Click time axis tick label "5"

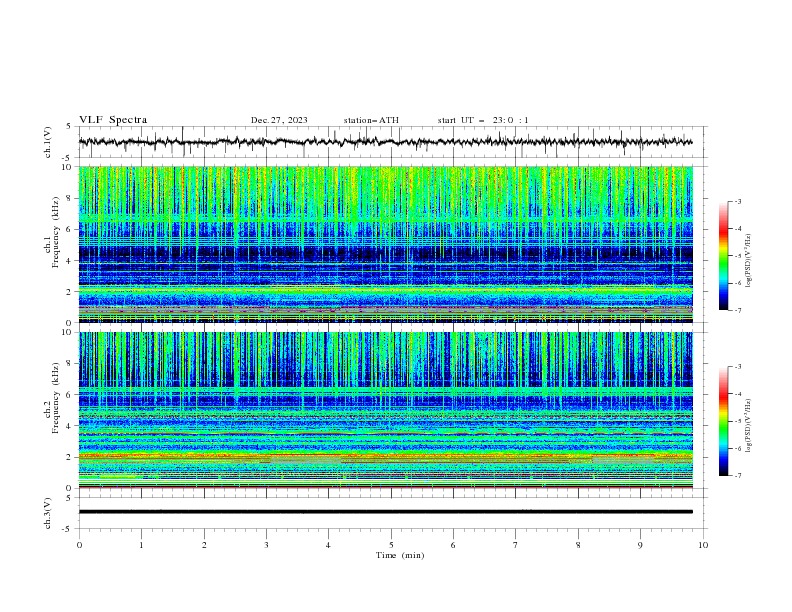[x=391, y=545]
